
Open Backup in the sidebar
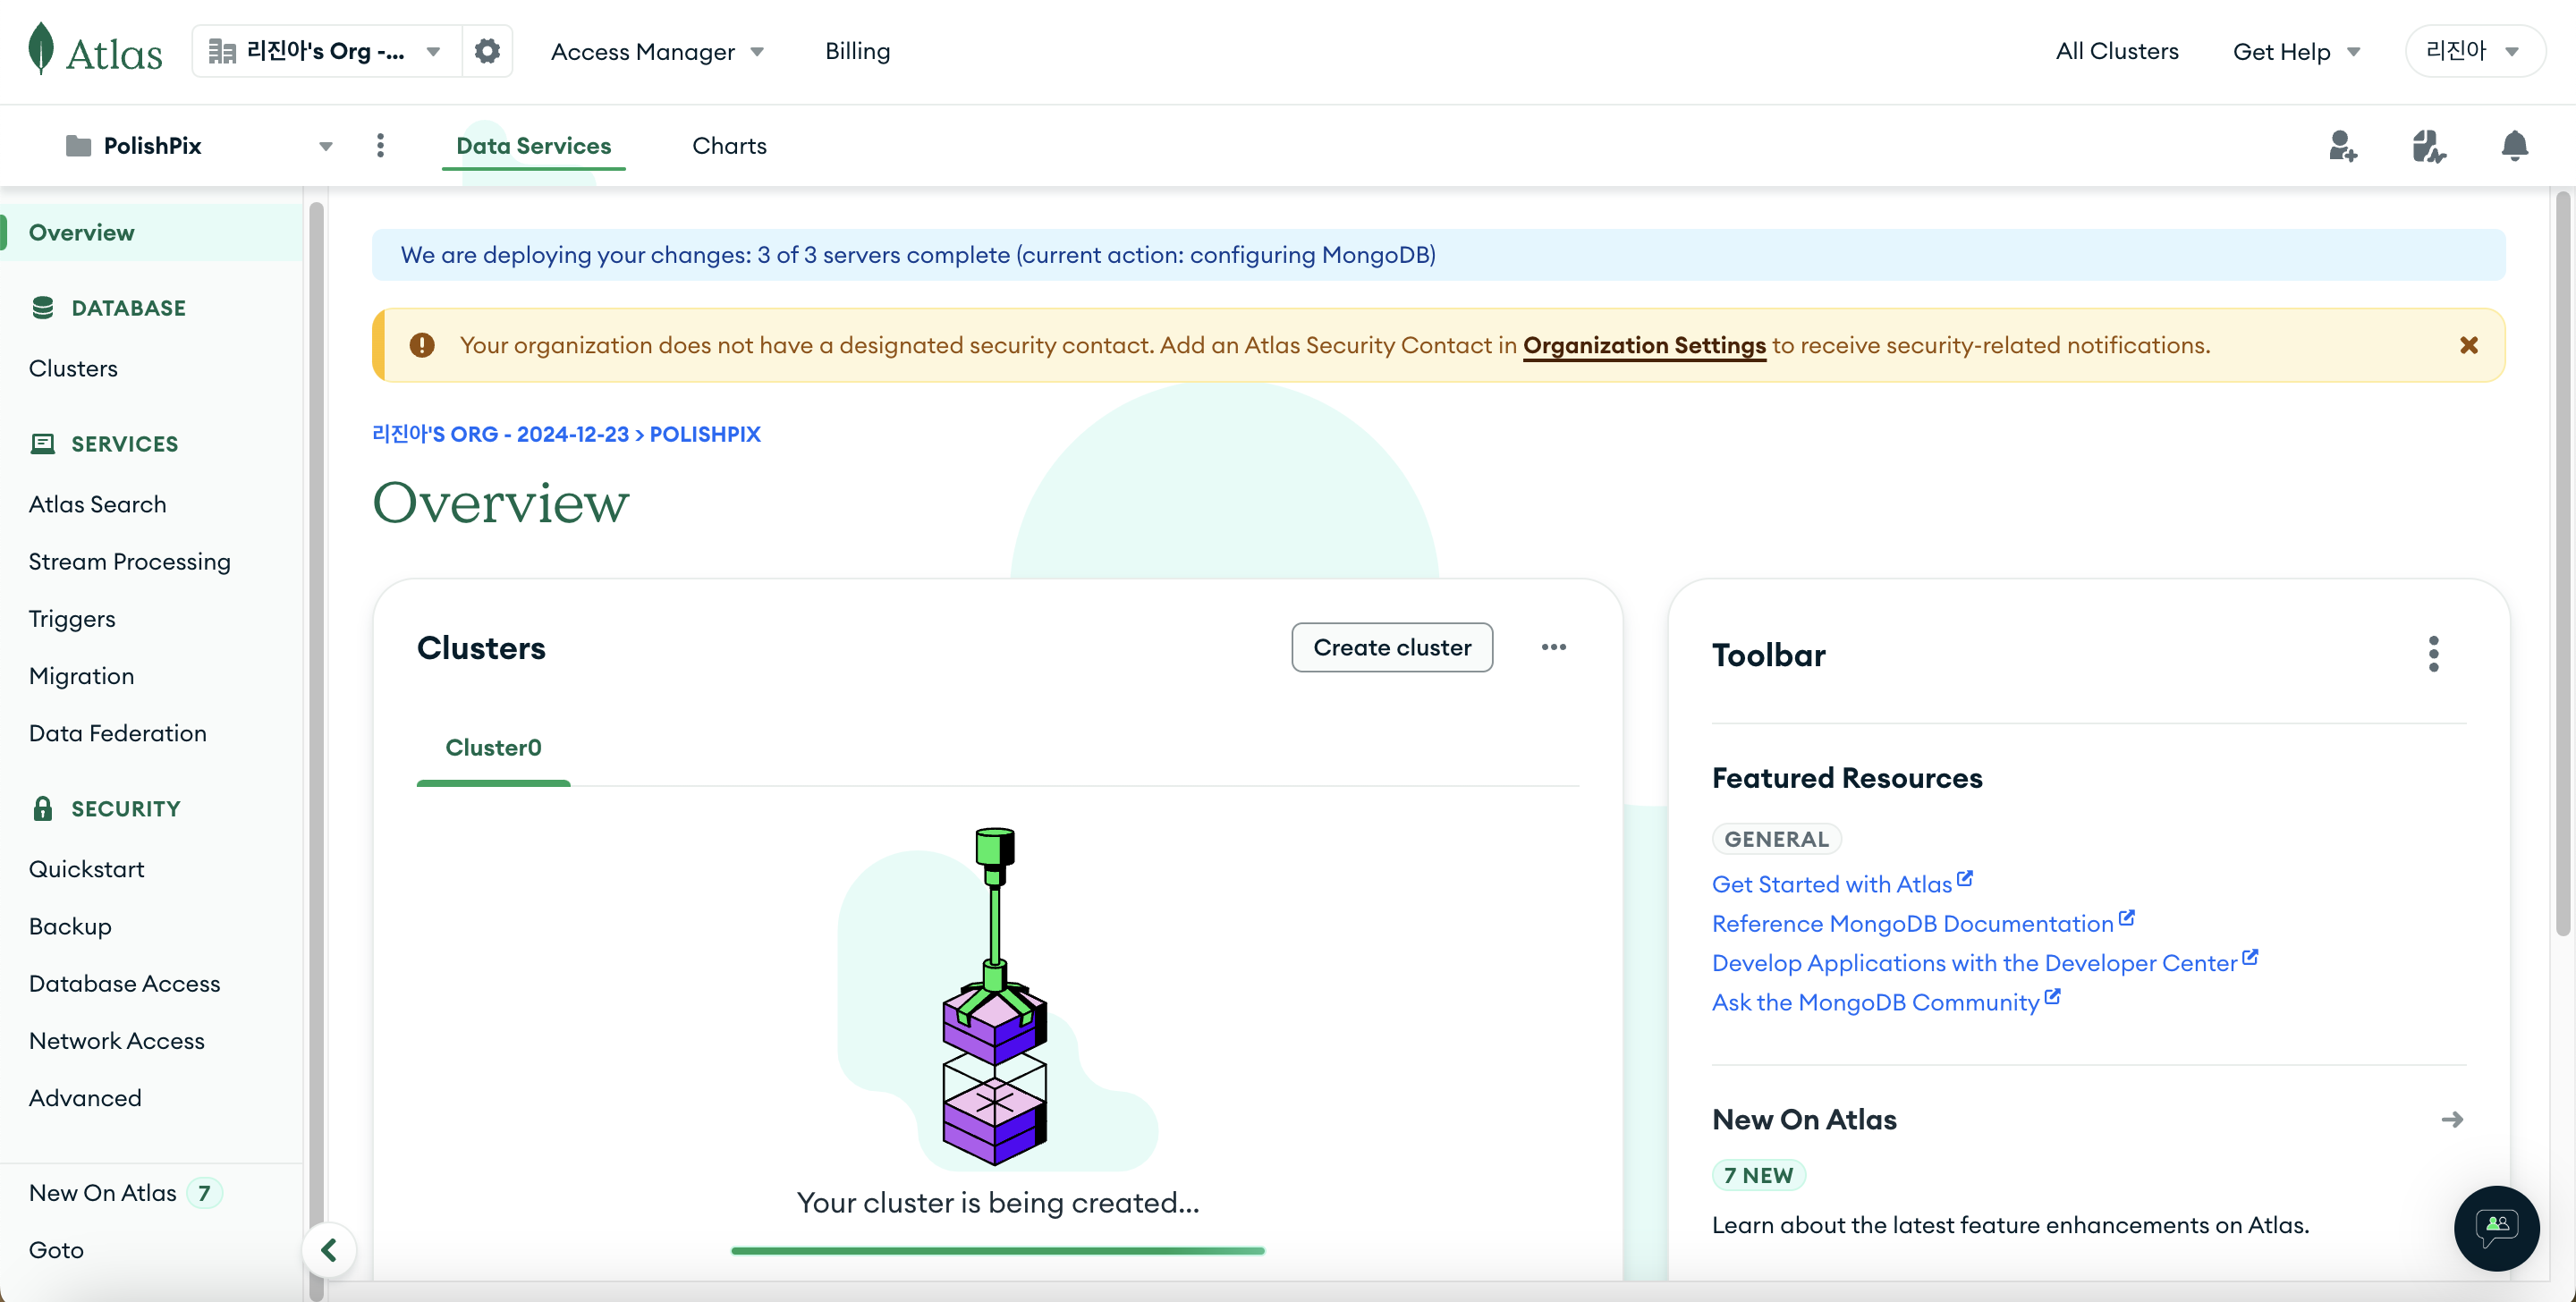(70, 926)
